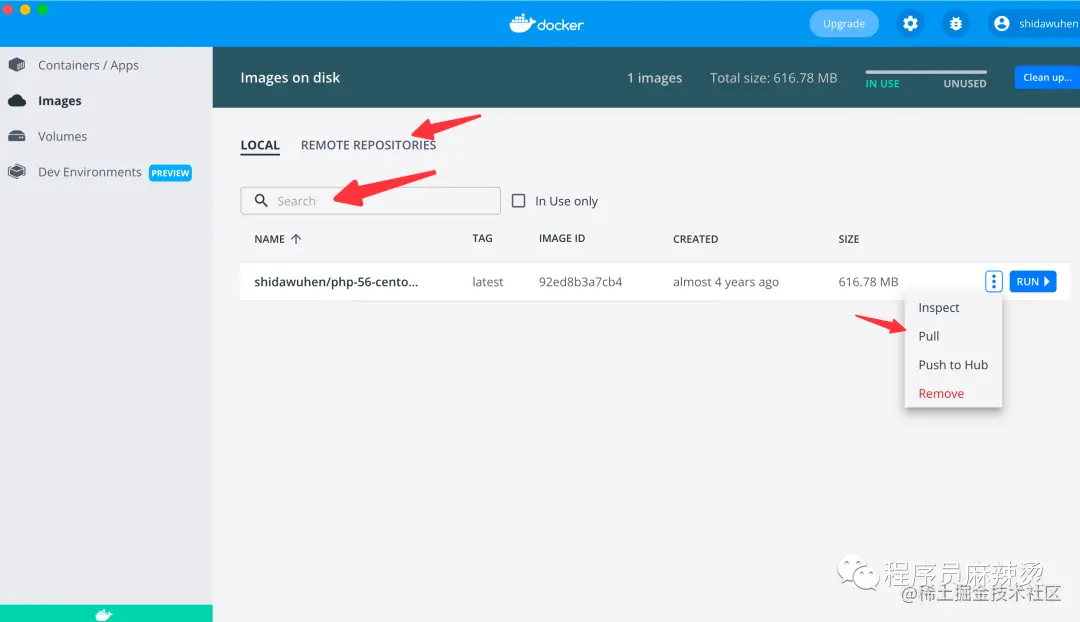Click the Volumes drive sidebar icon

tap(17, 136)
